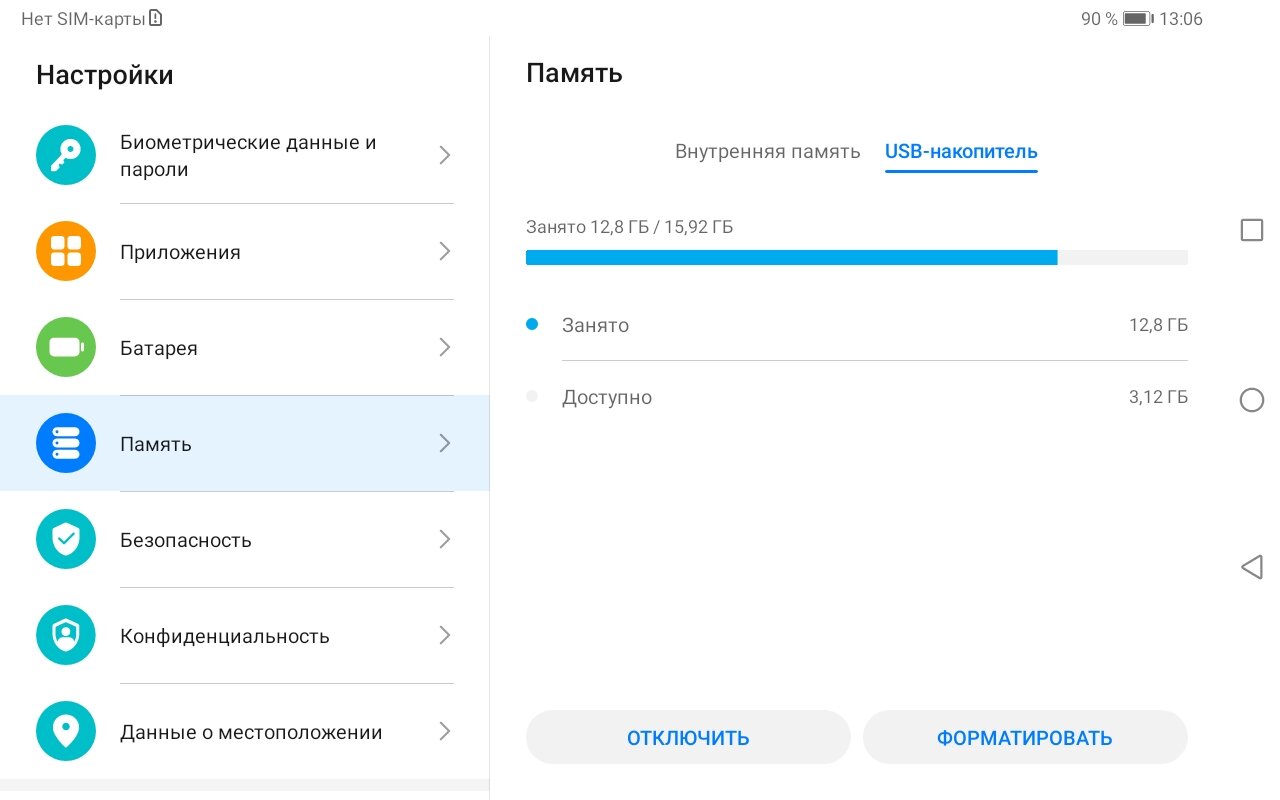
Task: Switch to the Внутренняя память tab
Action: [767, 152]
